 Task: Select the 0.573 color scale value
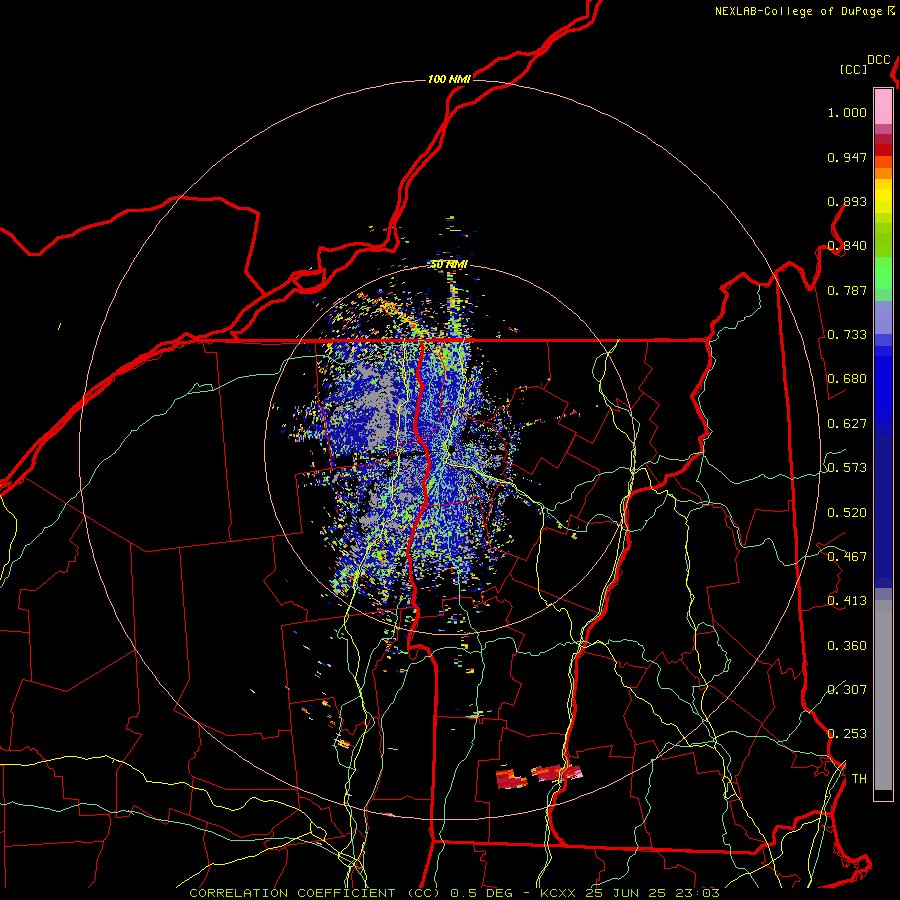pos(847,468)
